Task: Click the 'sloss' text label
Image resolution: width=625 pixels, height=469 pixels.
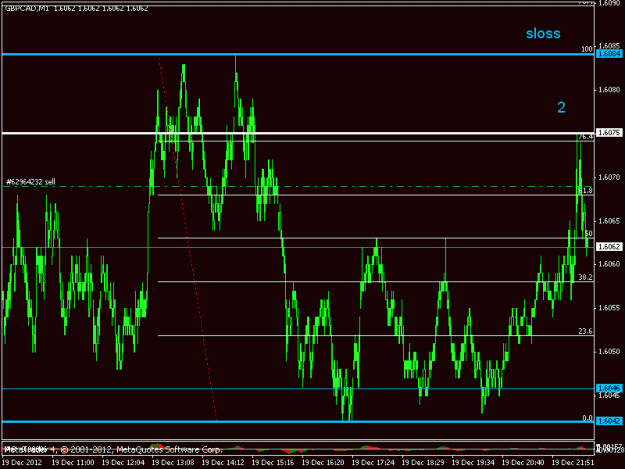Action: tap(543, 33)
